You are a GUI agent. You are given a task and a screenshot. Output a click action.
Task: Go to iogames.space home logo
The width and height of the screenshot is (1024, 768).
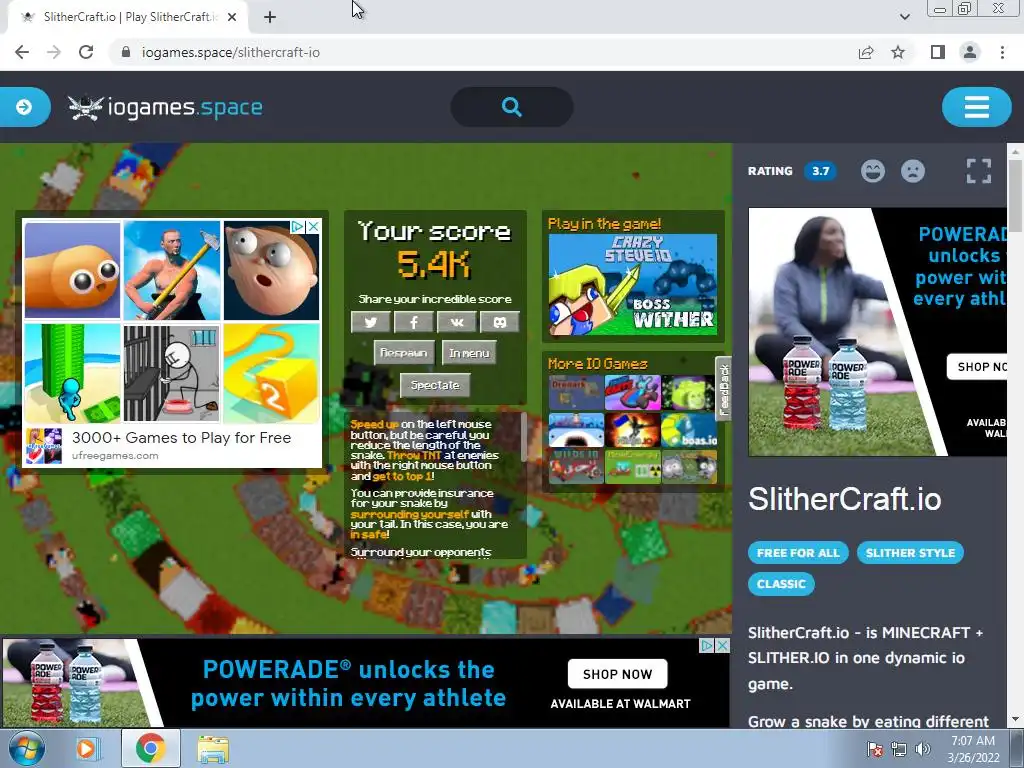pyautogui.click(x=165, y=107)
